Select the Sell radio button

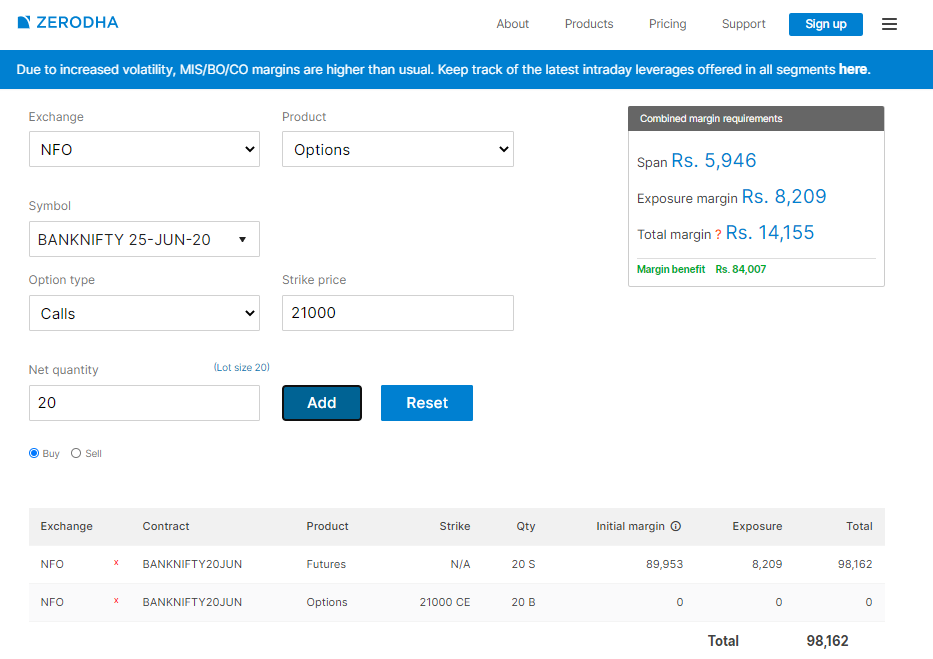coord(76,453)
